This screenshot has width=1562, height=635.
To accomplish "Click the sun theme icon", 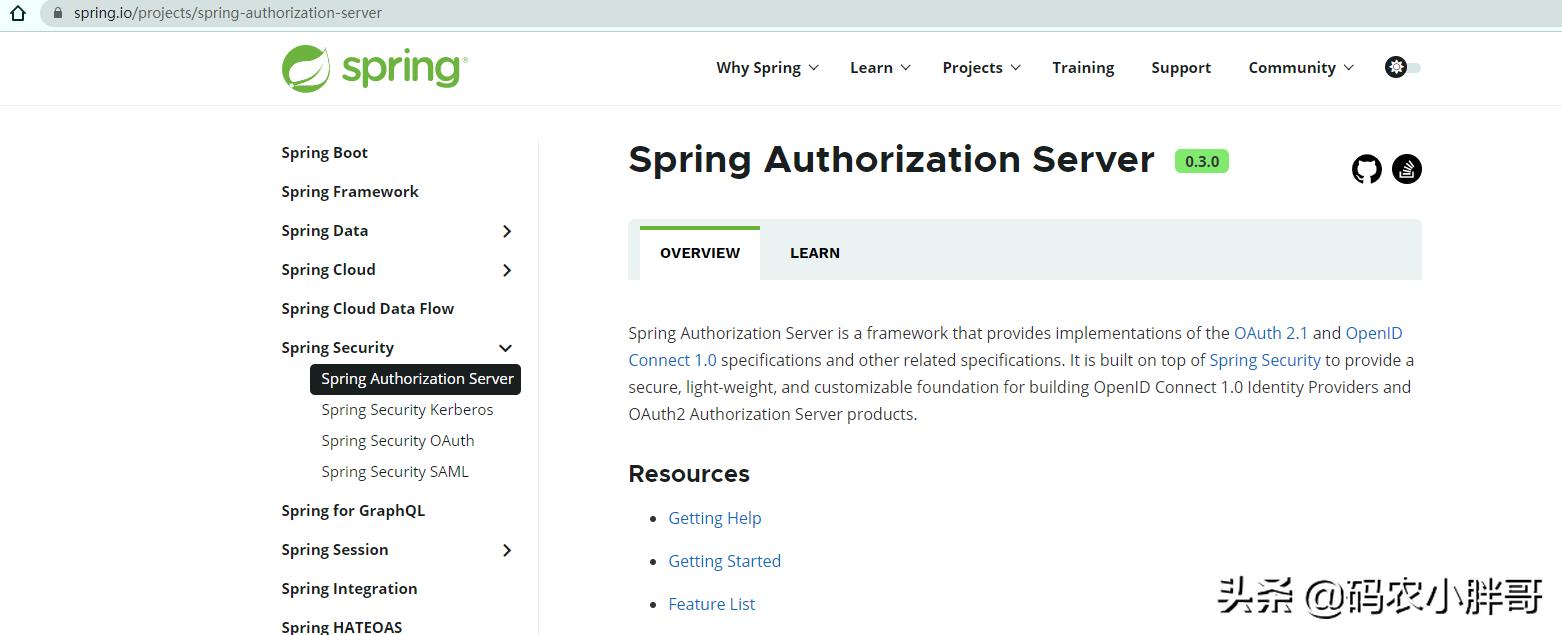I will (1394, 67).
